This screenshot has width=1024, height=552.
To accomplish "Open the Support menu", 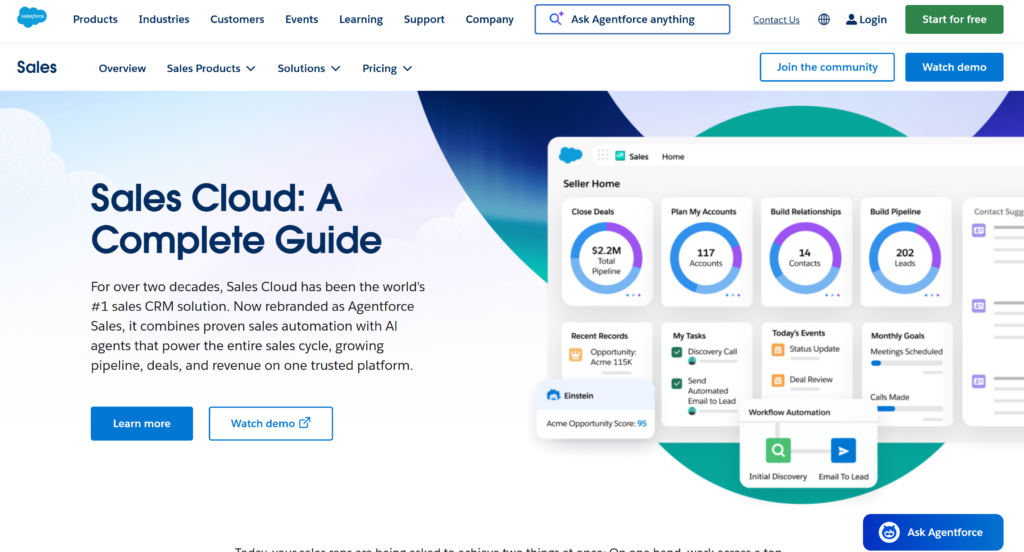I will tap(424, 19).
